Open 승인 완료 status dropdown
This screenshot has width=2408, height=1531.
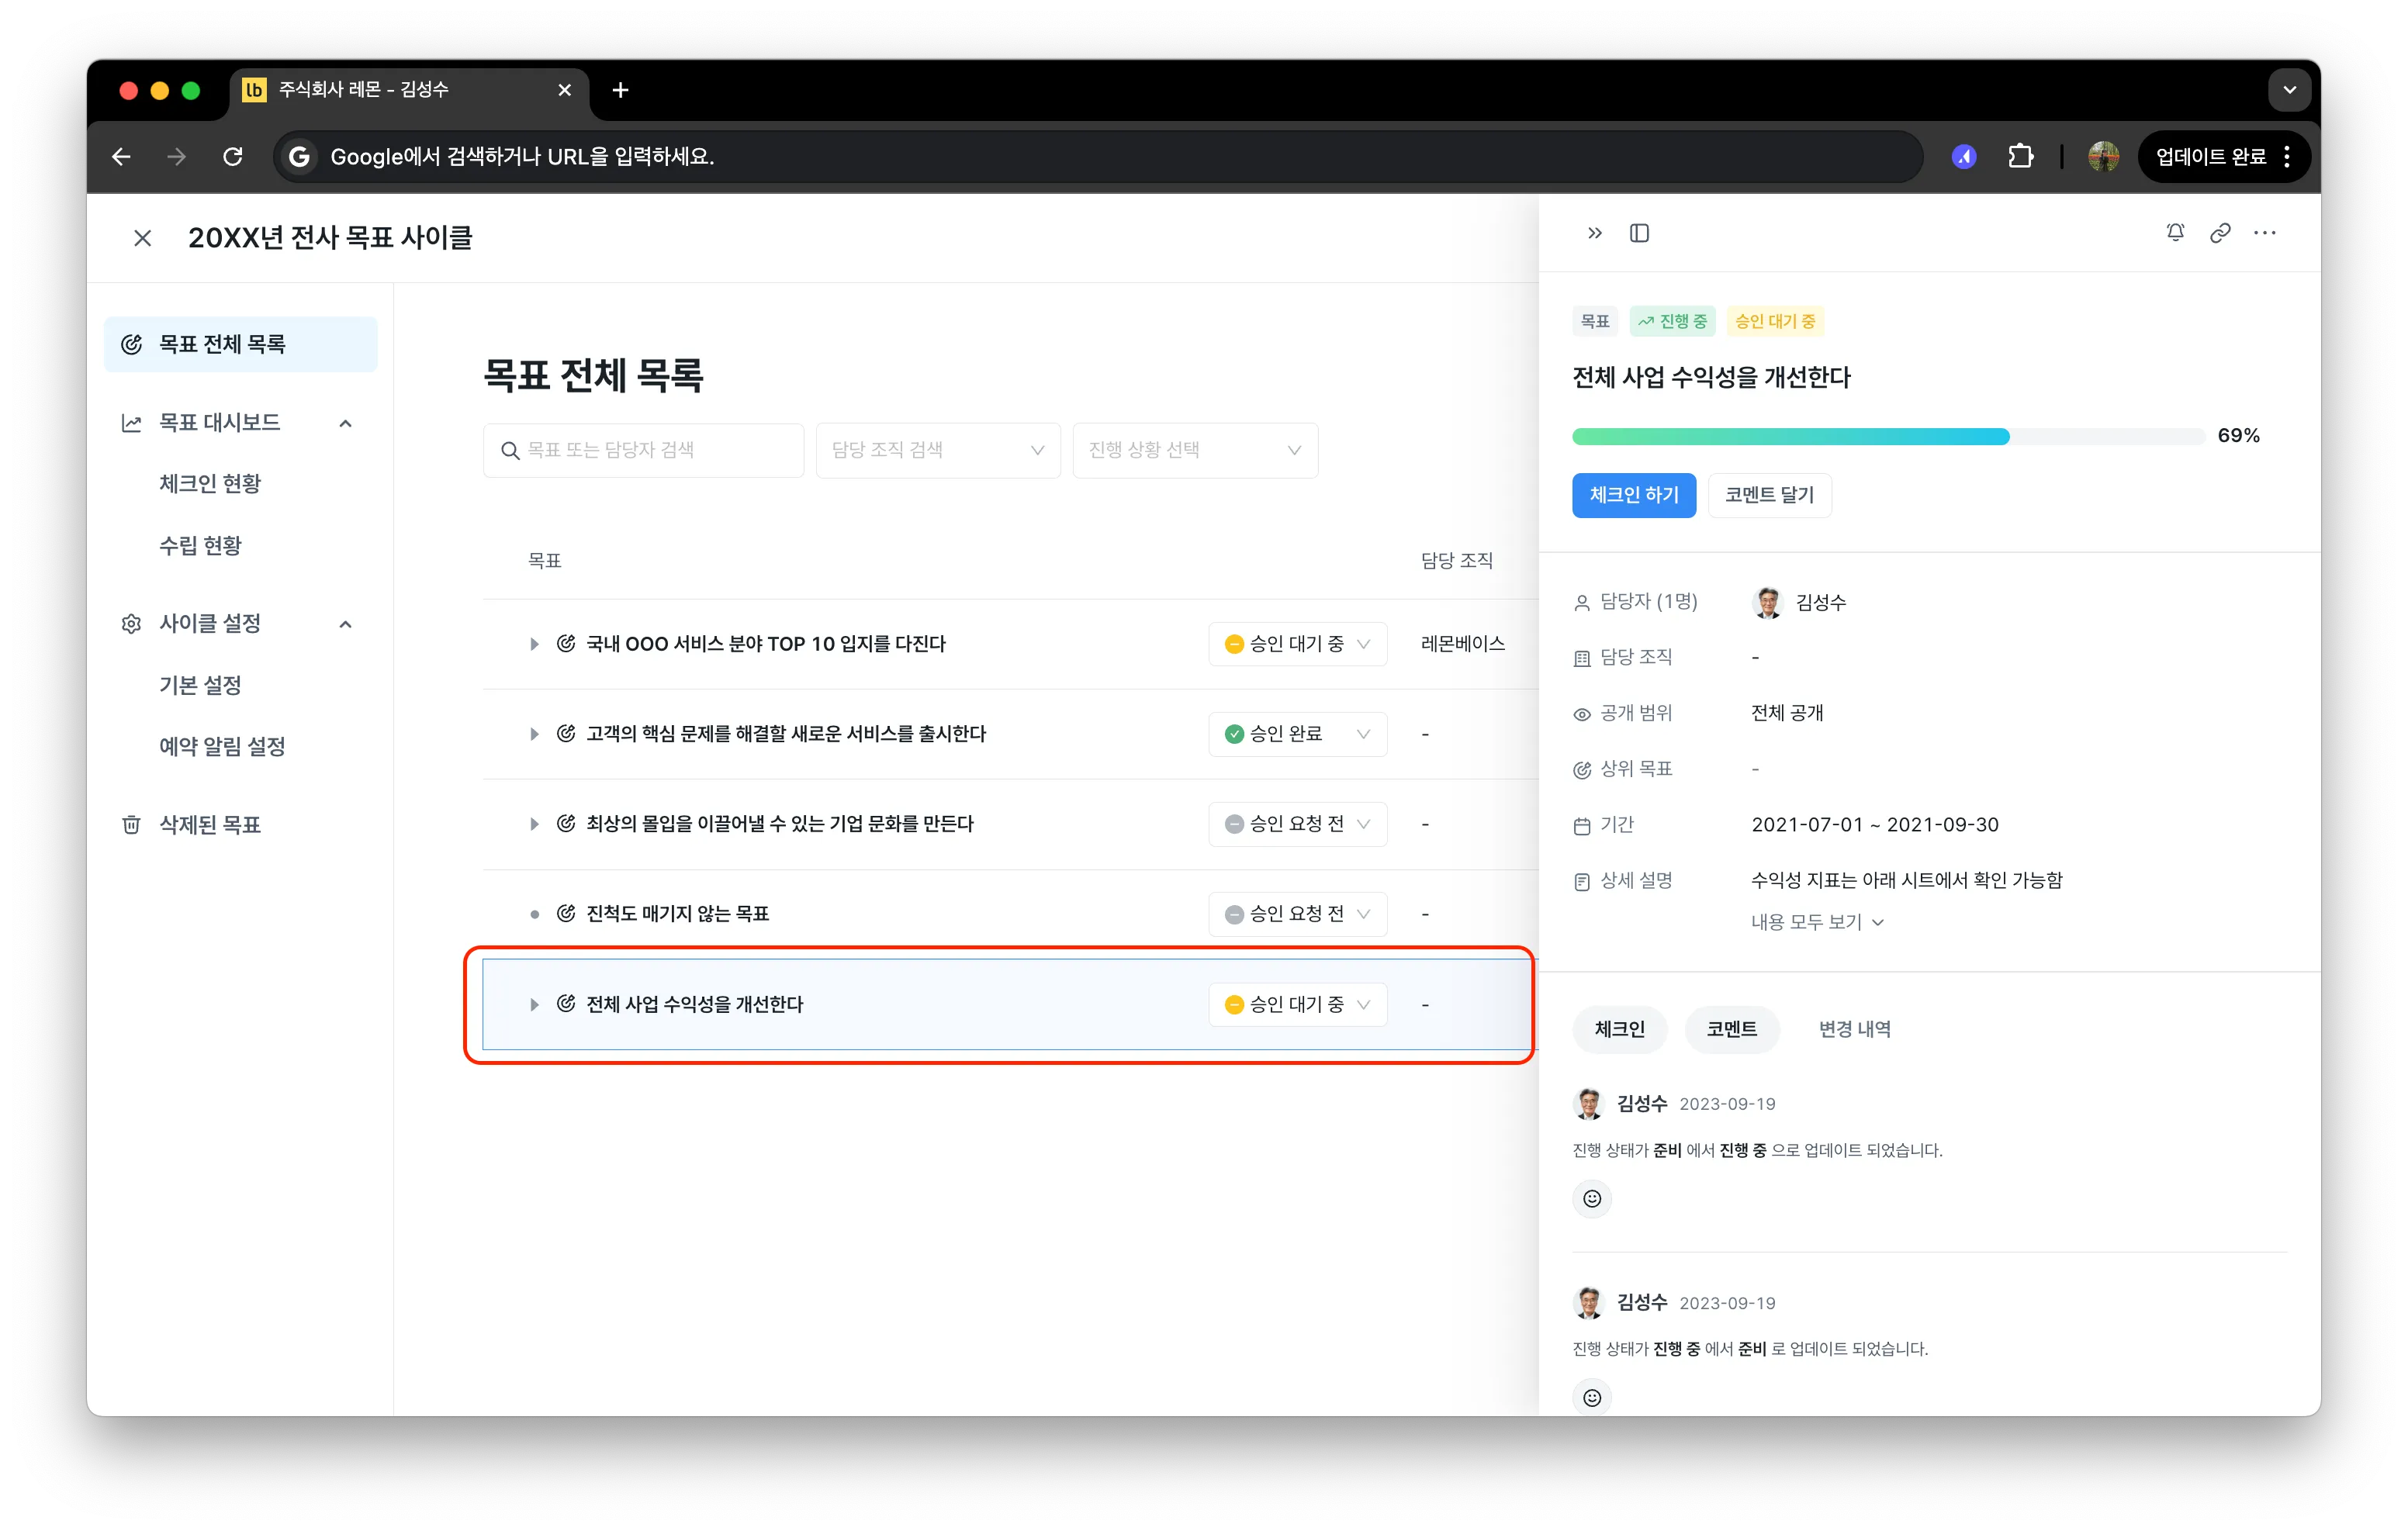coord(1297,734)
